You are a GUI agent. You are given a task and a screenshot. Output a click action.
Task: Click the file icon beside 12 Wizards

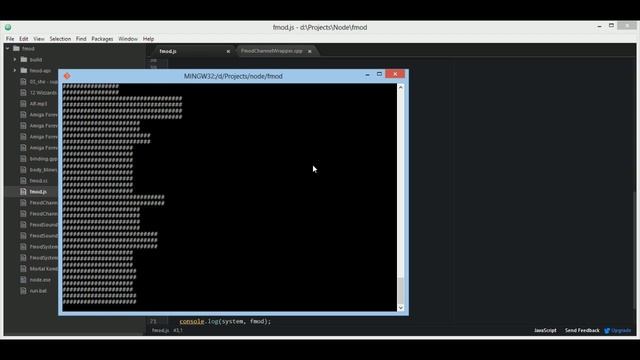coord(23,93)
